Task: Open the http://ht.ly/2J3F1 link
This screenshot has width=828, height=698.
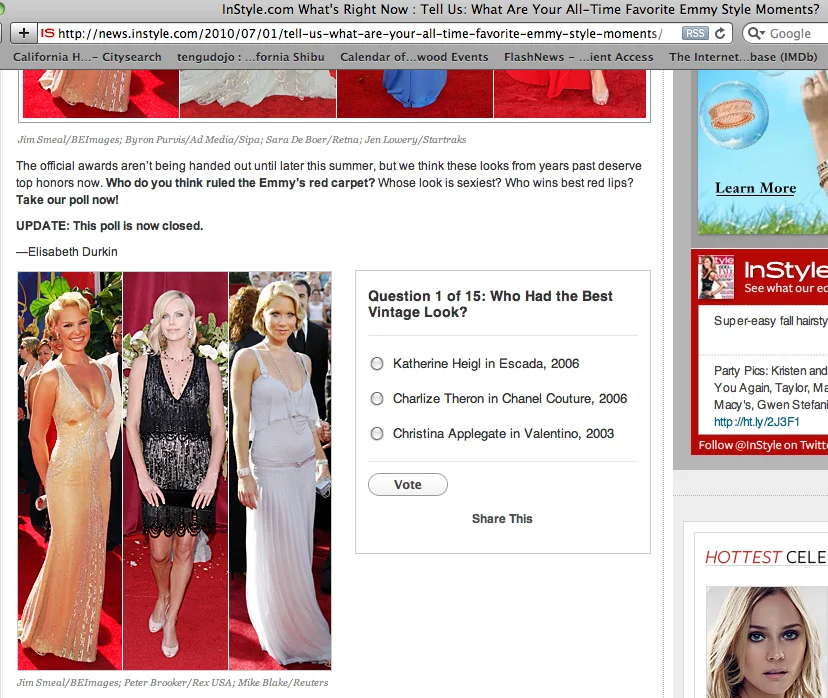Action: (757, 422)
